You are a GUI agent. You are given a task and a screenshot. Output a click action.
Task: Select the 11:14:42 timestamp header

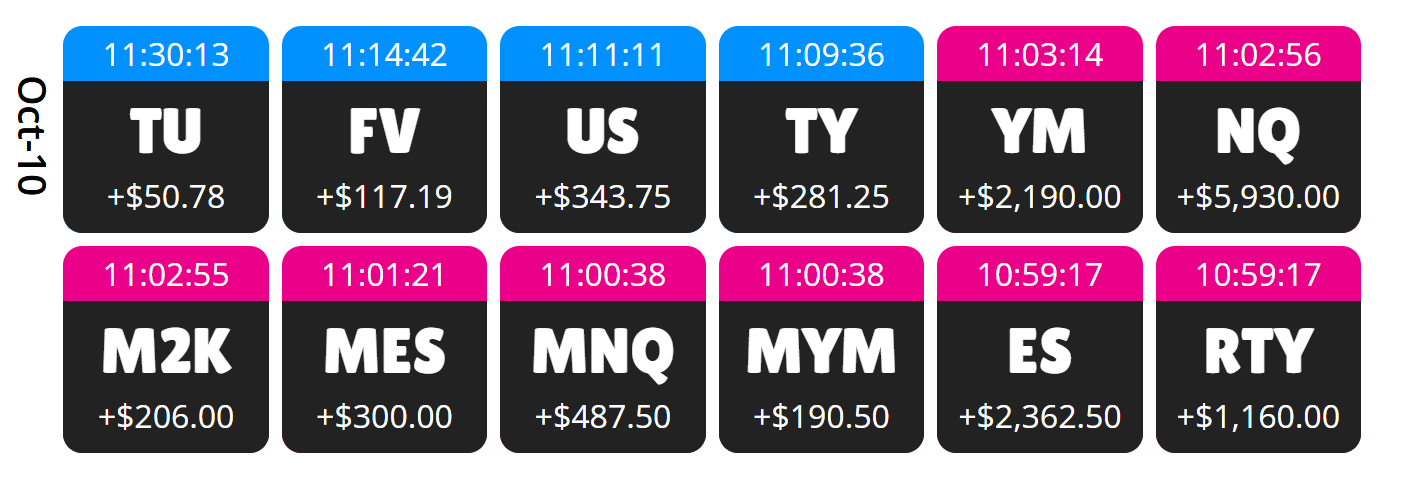[x=384, y=55]
